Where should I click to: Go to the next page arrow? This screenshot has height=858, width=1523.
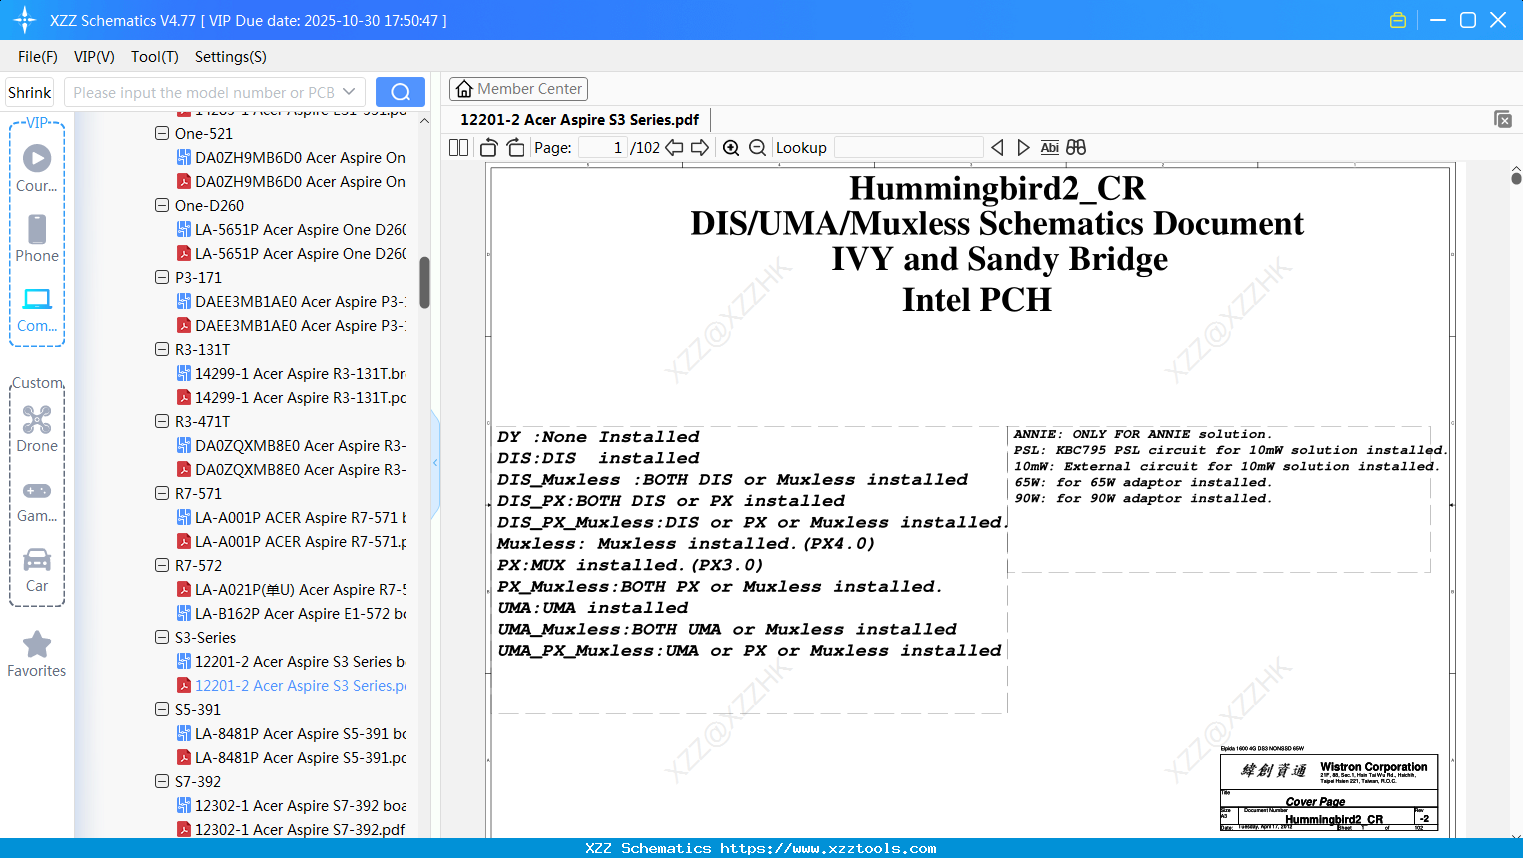point(700,148)
